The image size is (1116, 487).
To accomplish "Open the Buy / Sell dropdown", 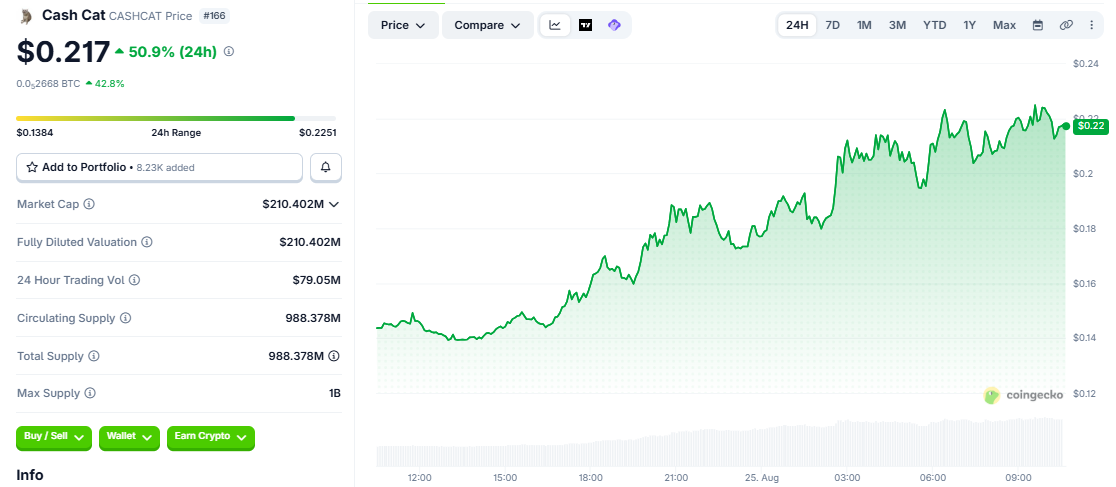I will 54,436.
